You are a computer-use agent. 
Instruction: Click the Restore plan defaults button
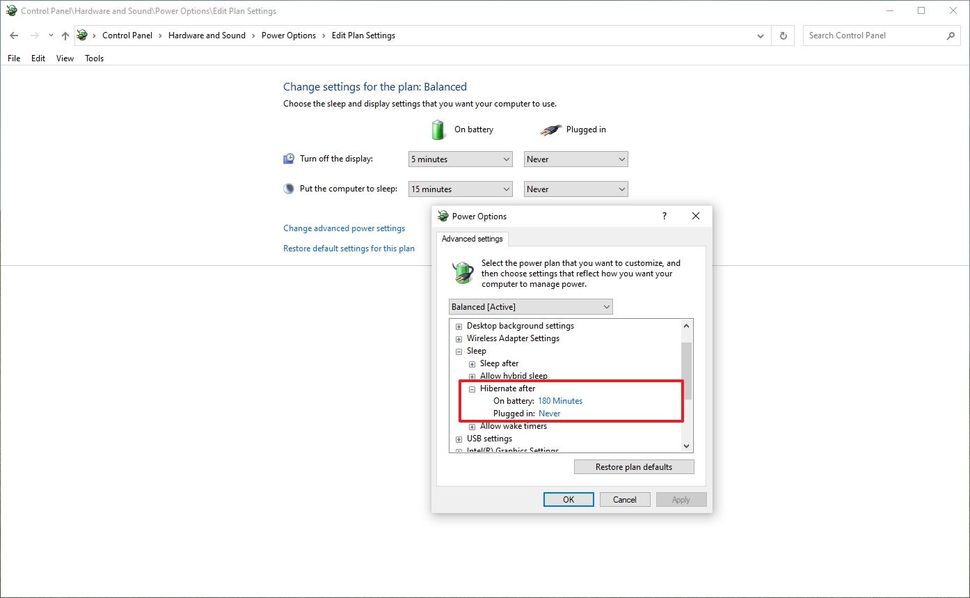point(633,466)
